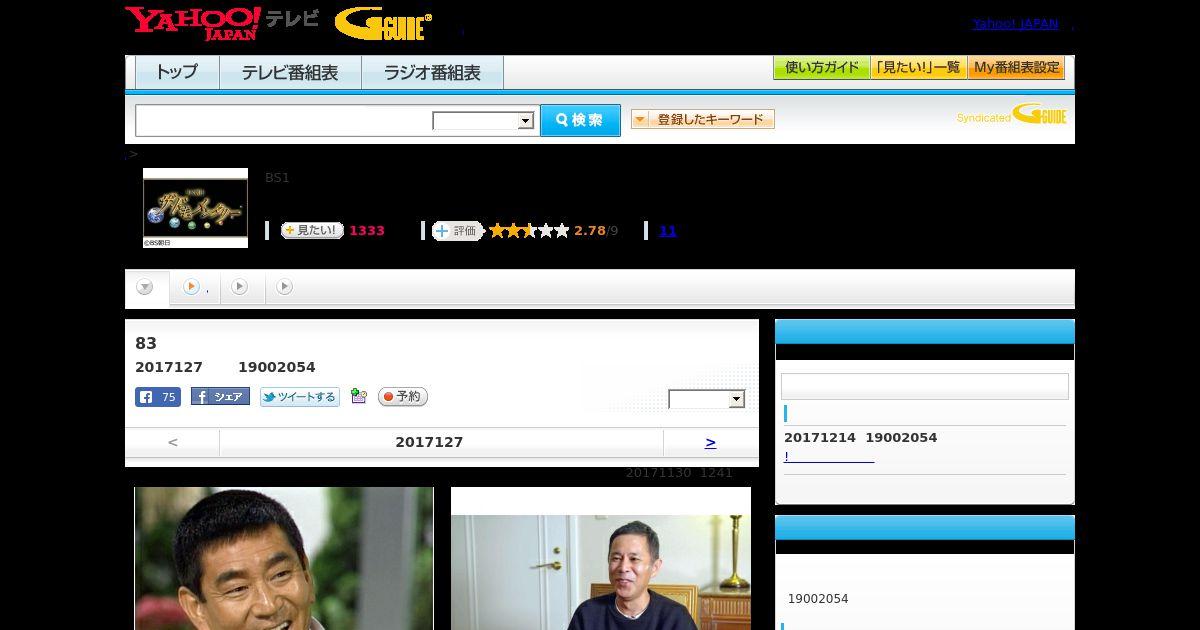The image size is (1200, 630).
Task: Open the Yahoo! JAPAN link
Action: tap(1015, 24)
